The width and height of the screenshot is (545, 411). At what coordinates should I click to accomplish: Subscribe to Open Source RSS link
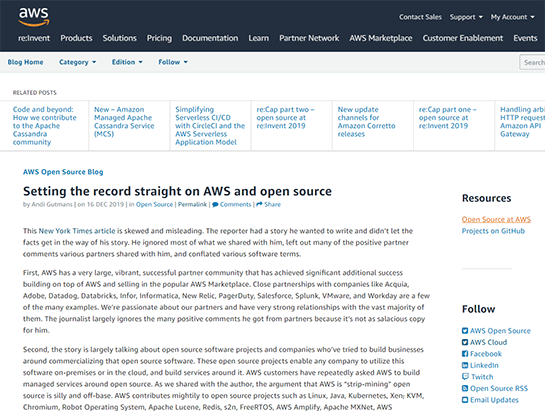tap(499, 388)
